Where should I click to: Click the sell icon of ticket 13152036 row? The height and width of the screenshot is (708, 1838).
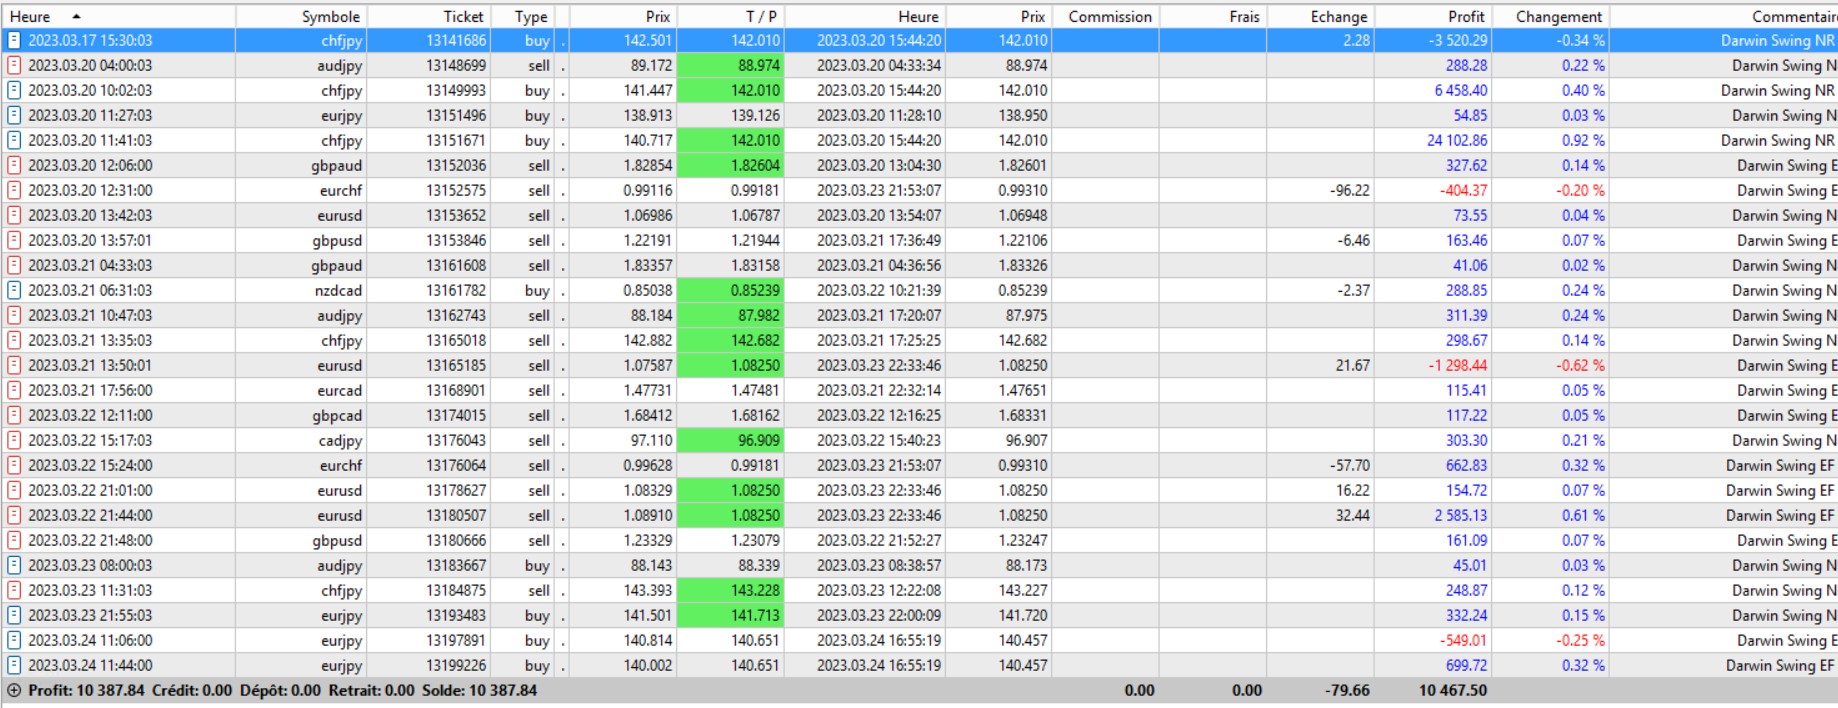14,165
